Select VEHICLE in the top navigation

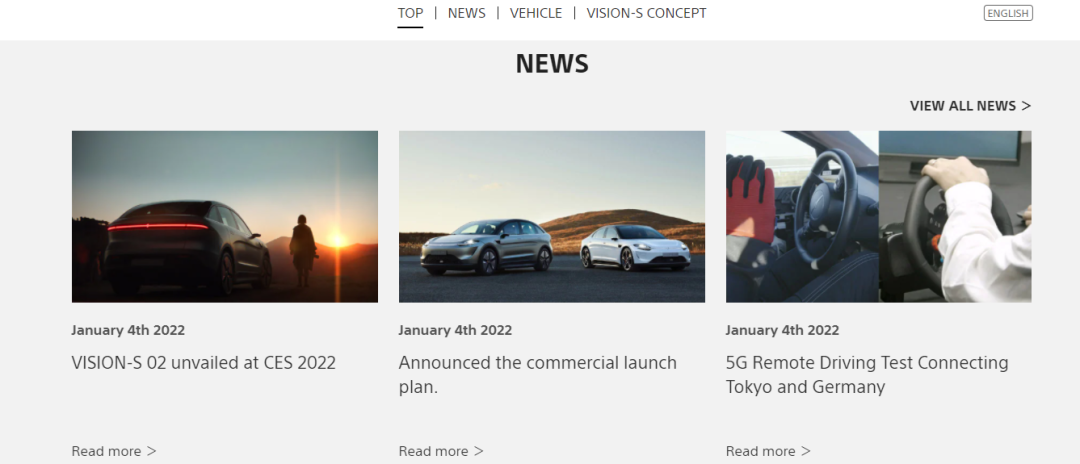(x=536, y=13)
